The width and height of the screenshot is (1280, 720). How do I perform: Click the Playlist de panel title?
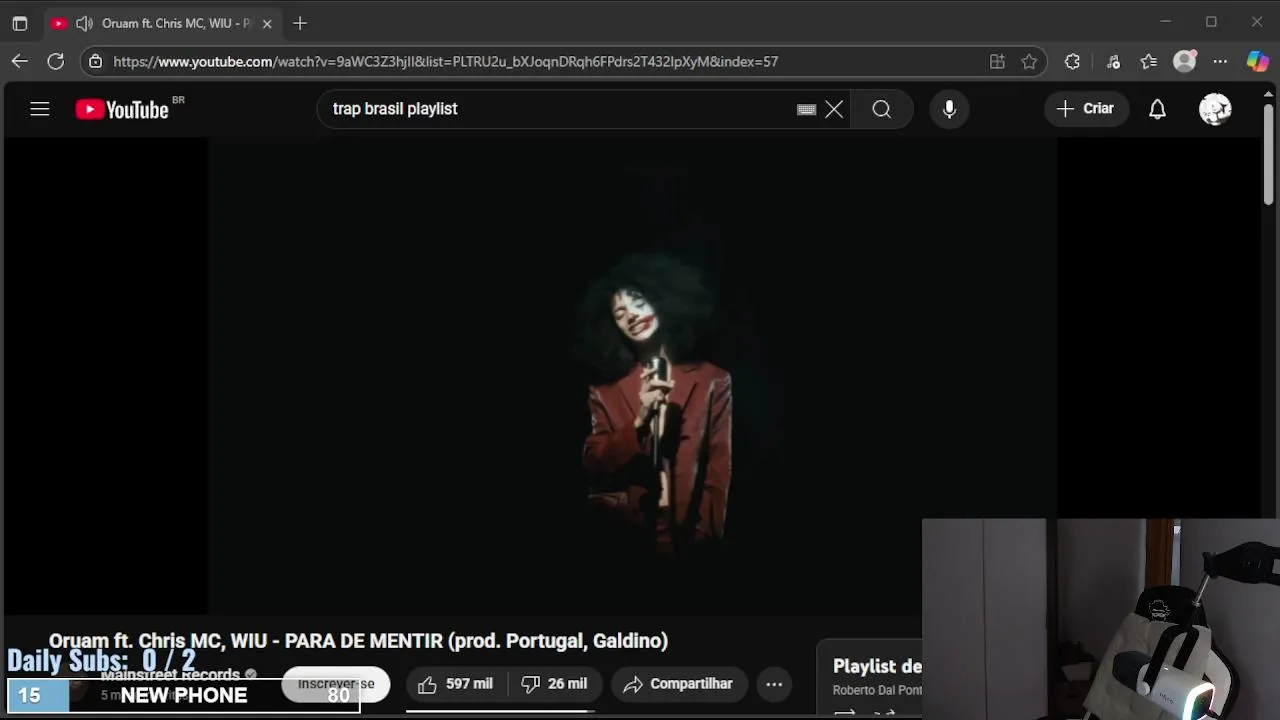[x=877, y=666]
